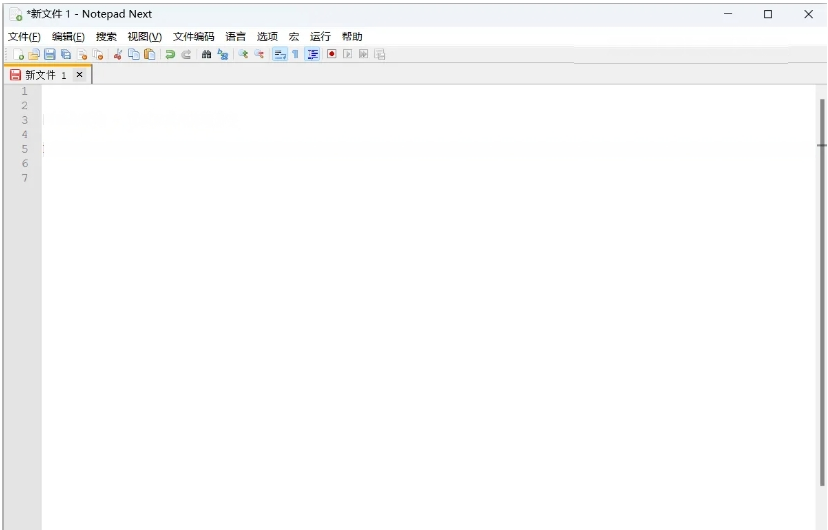828x530 pixels.
Task: Start macro recording with red dot icon
Action: coord(332,54)
